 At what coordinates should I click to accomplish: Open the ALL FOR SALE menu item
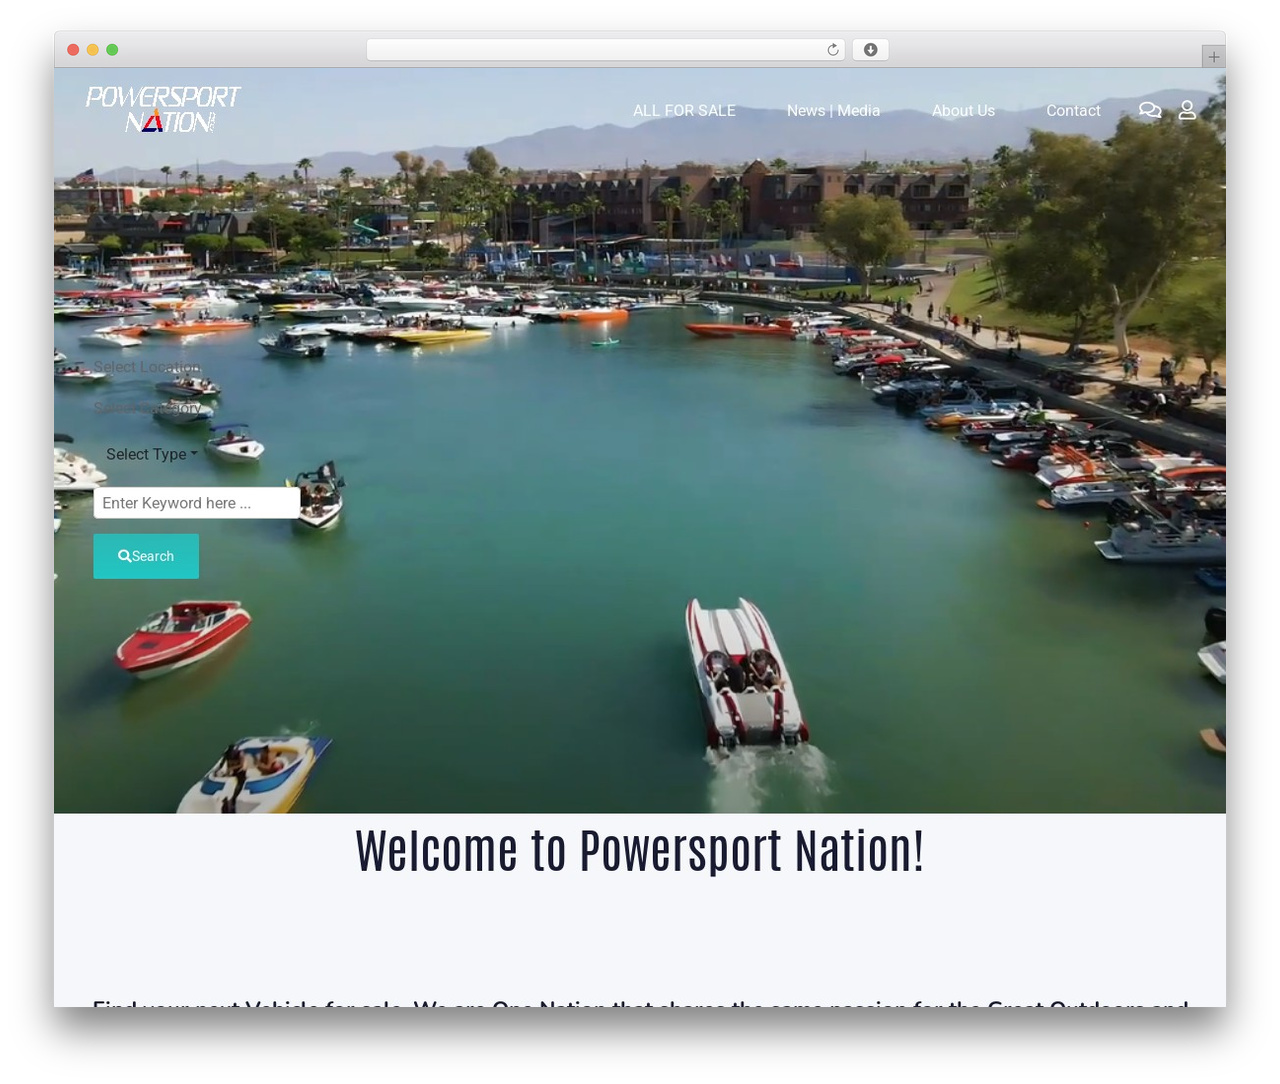(684, 110)
